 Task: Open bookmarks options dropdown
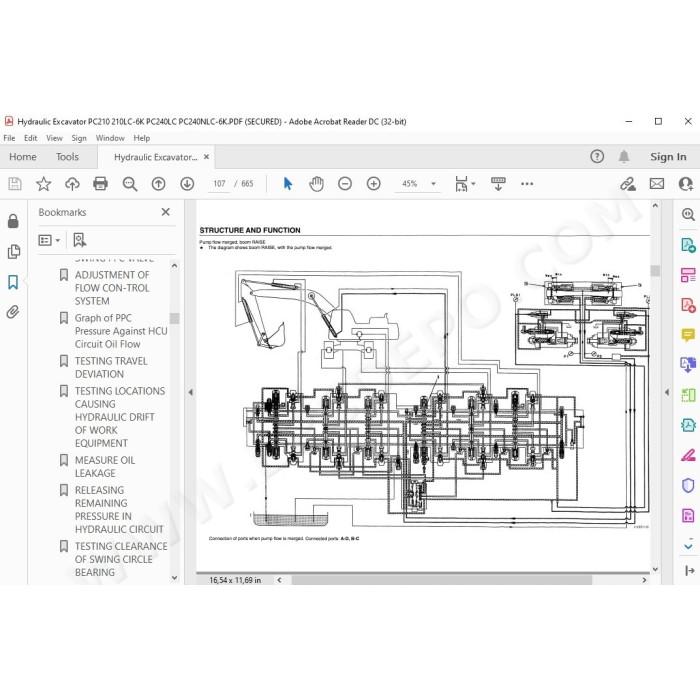[x=49, y=241]
